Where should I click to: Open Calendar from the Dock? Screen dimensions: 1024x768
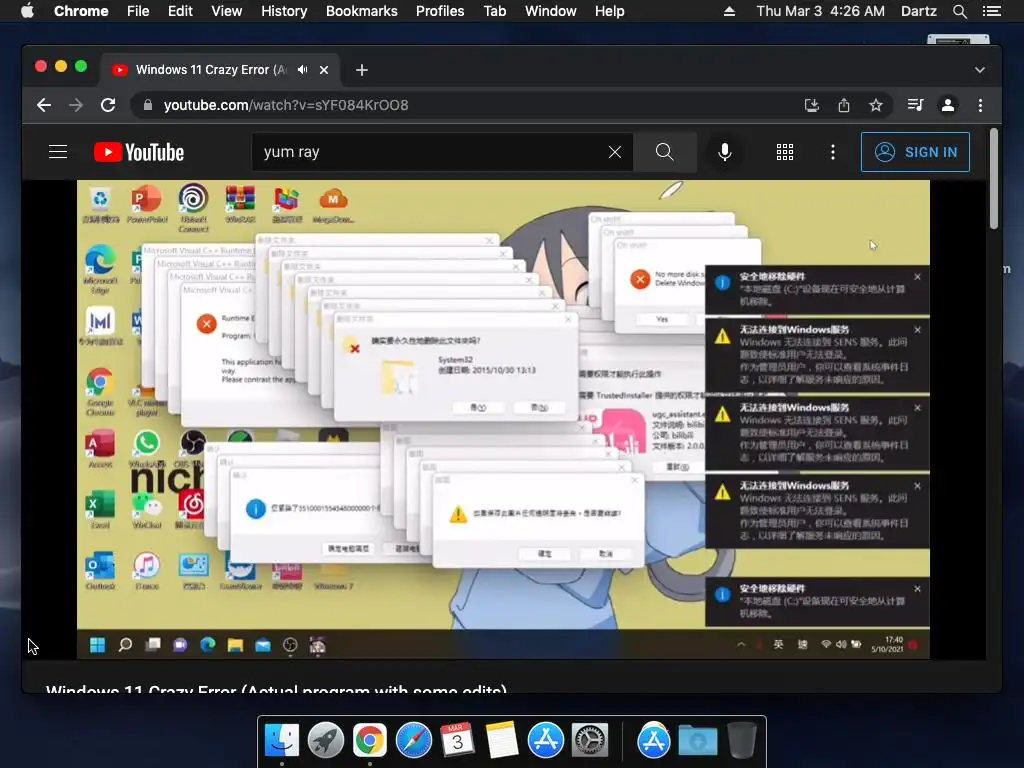tap(457, 741)
